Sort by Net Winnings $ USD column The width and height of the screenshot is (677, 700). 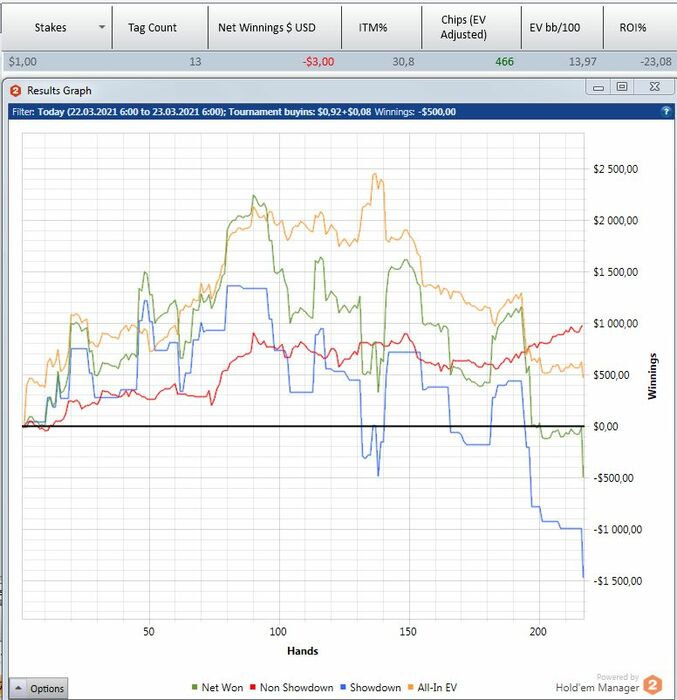(x=267, y=28)
